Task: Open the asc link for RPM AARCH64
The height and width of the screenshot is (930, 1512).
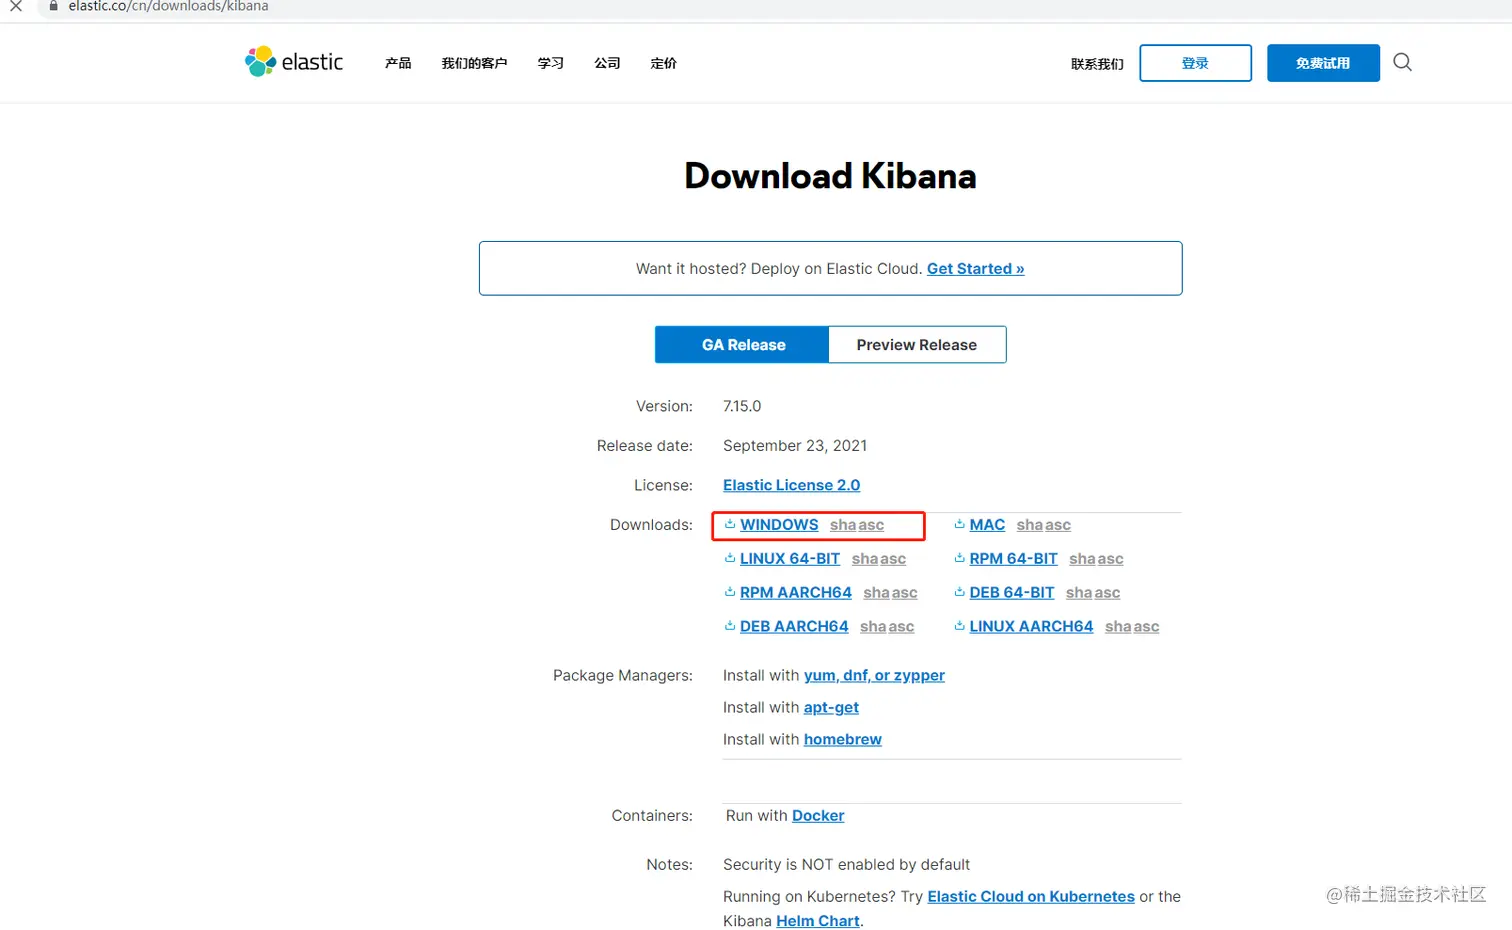Action: pyautogui.click(x=904, y=593)
